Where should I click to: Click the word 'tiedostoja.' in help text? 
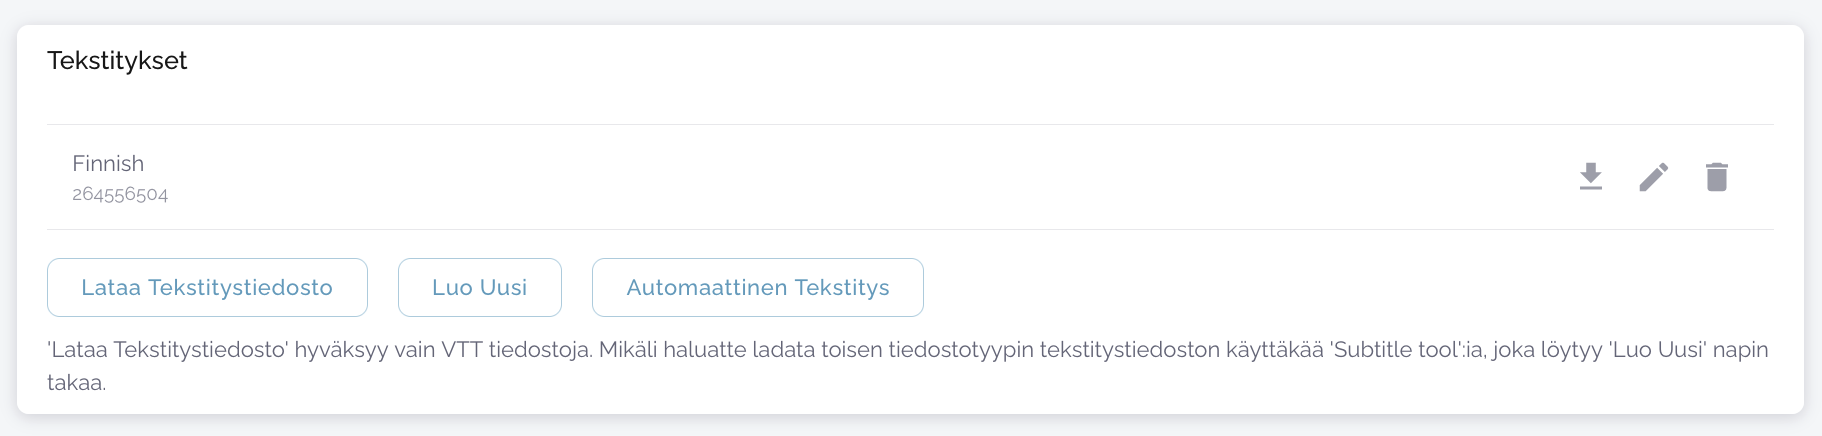[x=540, y=350]
